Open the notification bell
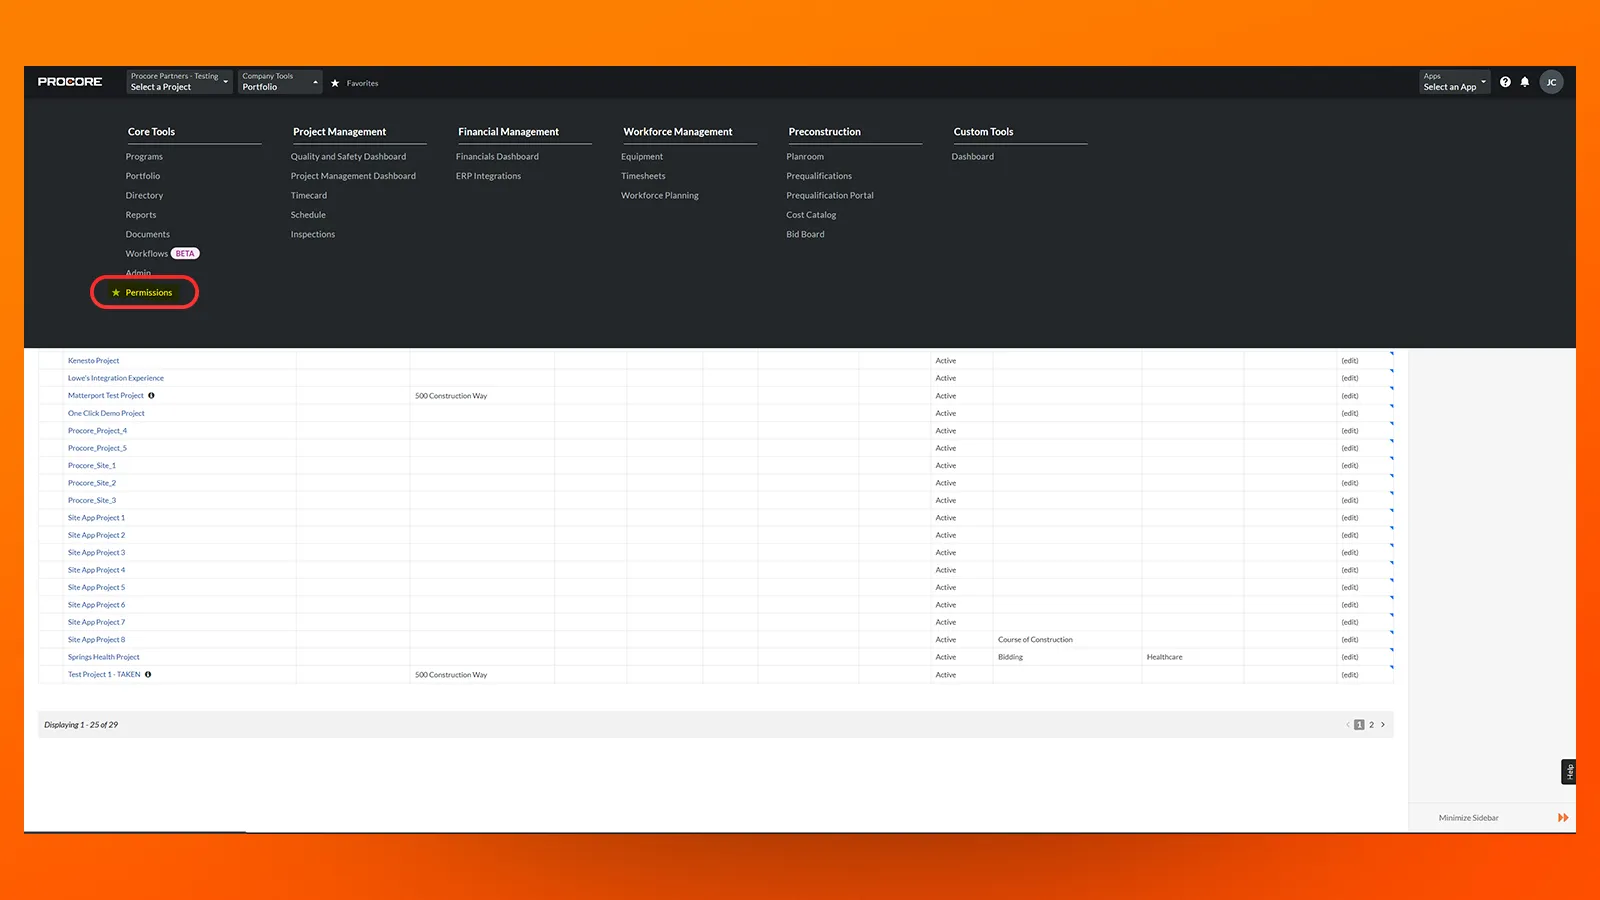Viewport: 1600px width, 900px height. (x=1524, y=82)
